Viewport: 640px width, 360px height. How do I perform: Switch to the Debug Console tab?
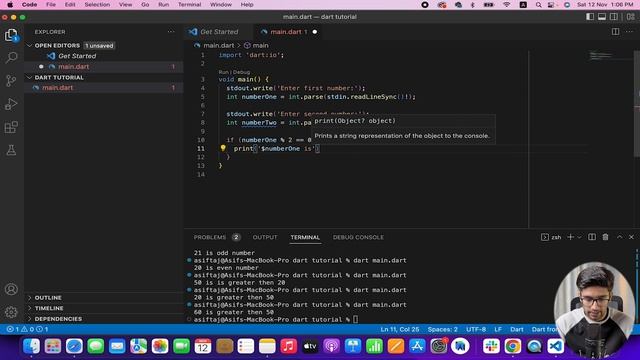click(358, 237)
